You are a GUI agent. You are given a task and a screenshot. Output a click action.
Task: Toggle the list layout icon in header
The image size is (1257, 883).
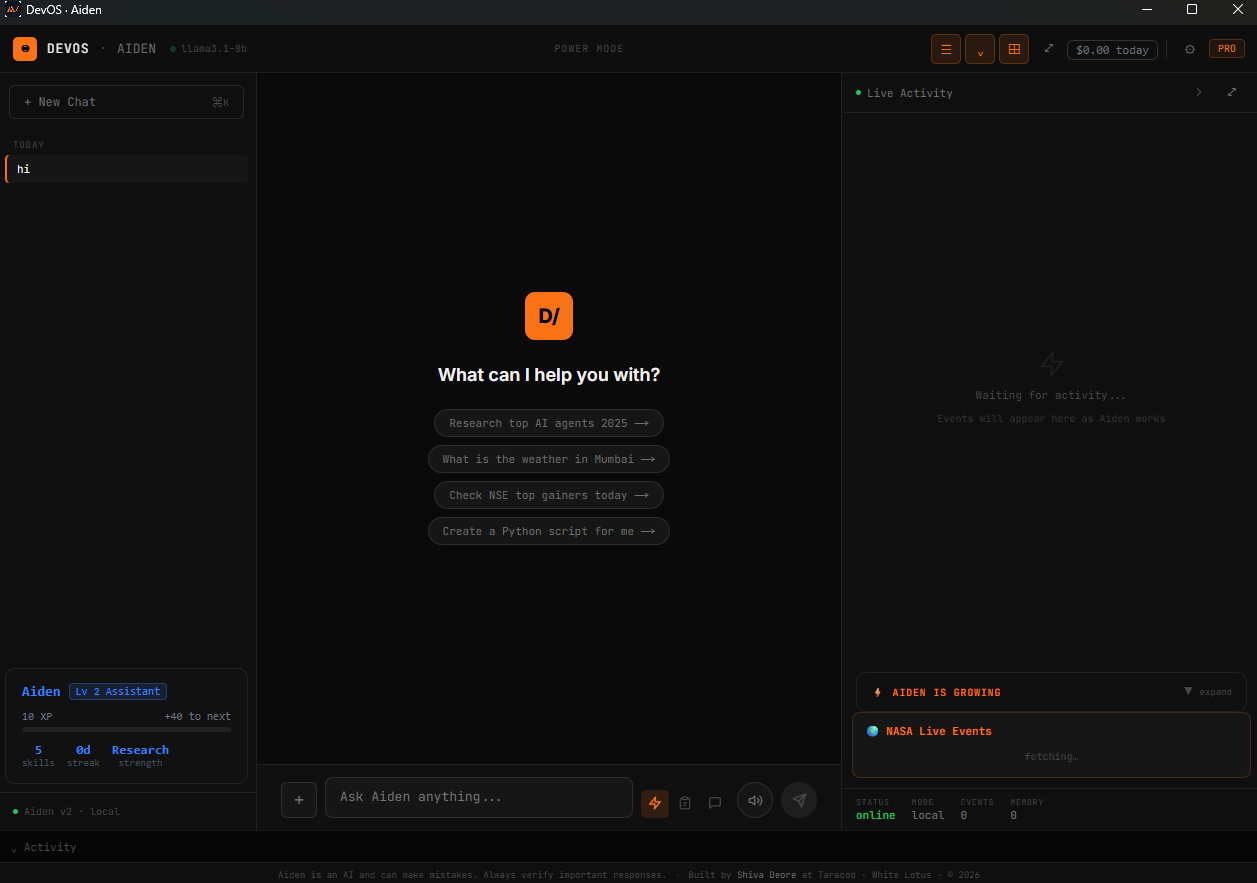coord(946,49)
